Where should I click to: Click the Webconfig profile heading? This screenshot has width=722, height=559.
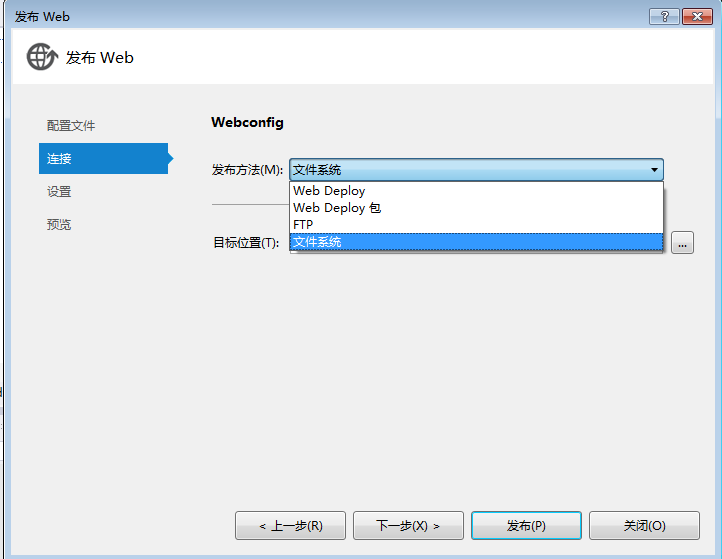click(x=247, y=122)
